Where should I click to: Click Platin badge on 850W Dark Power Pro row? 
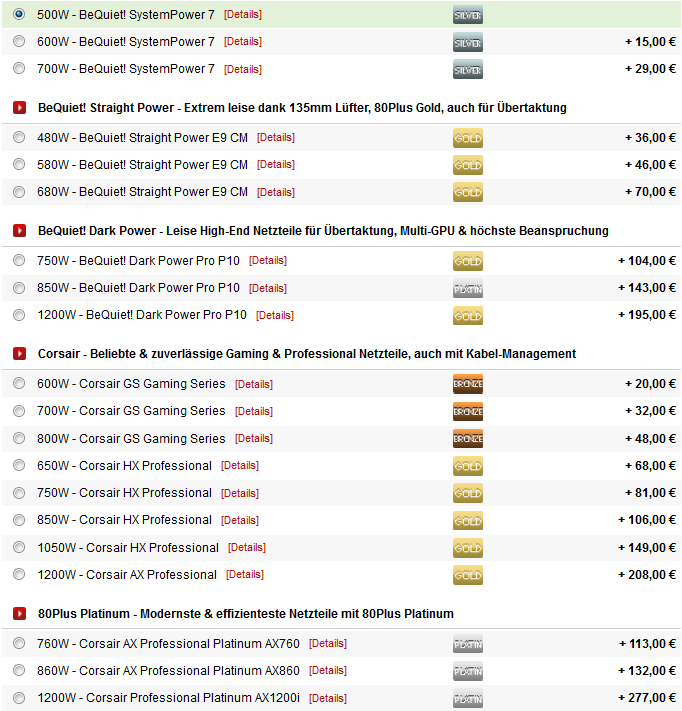click(468, 289)
